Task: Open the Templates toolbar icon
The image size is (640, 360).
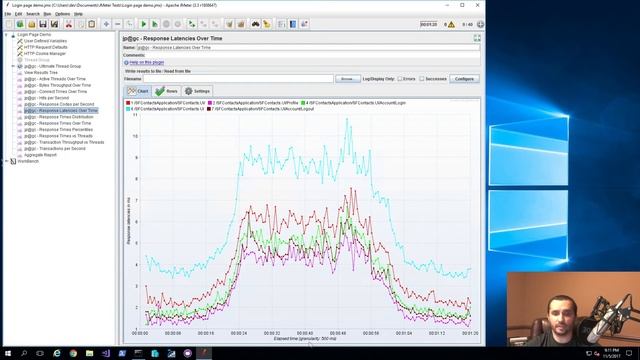Action: coord(20,24)
